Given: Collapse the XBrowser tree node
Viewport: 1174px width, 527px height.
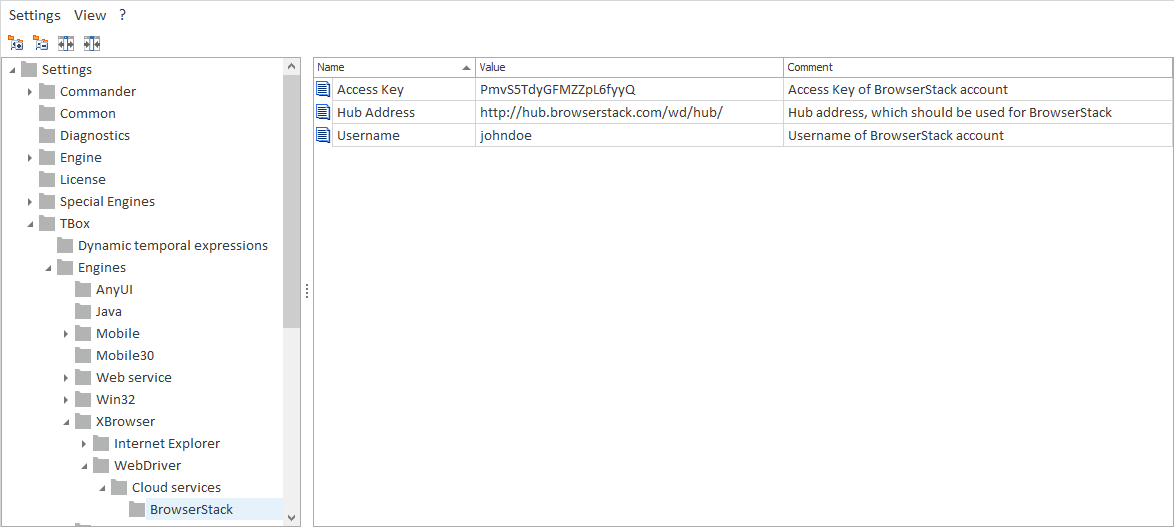Looking at the screenshot, I should point(66,422).
